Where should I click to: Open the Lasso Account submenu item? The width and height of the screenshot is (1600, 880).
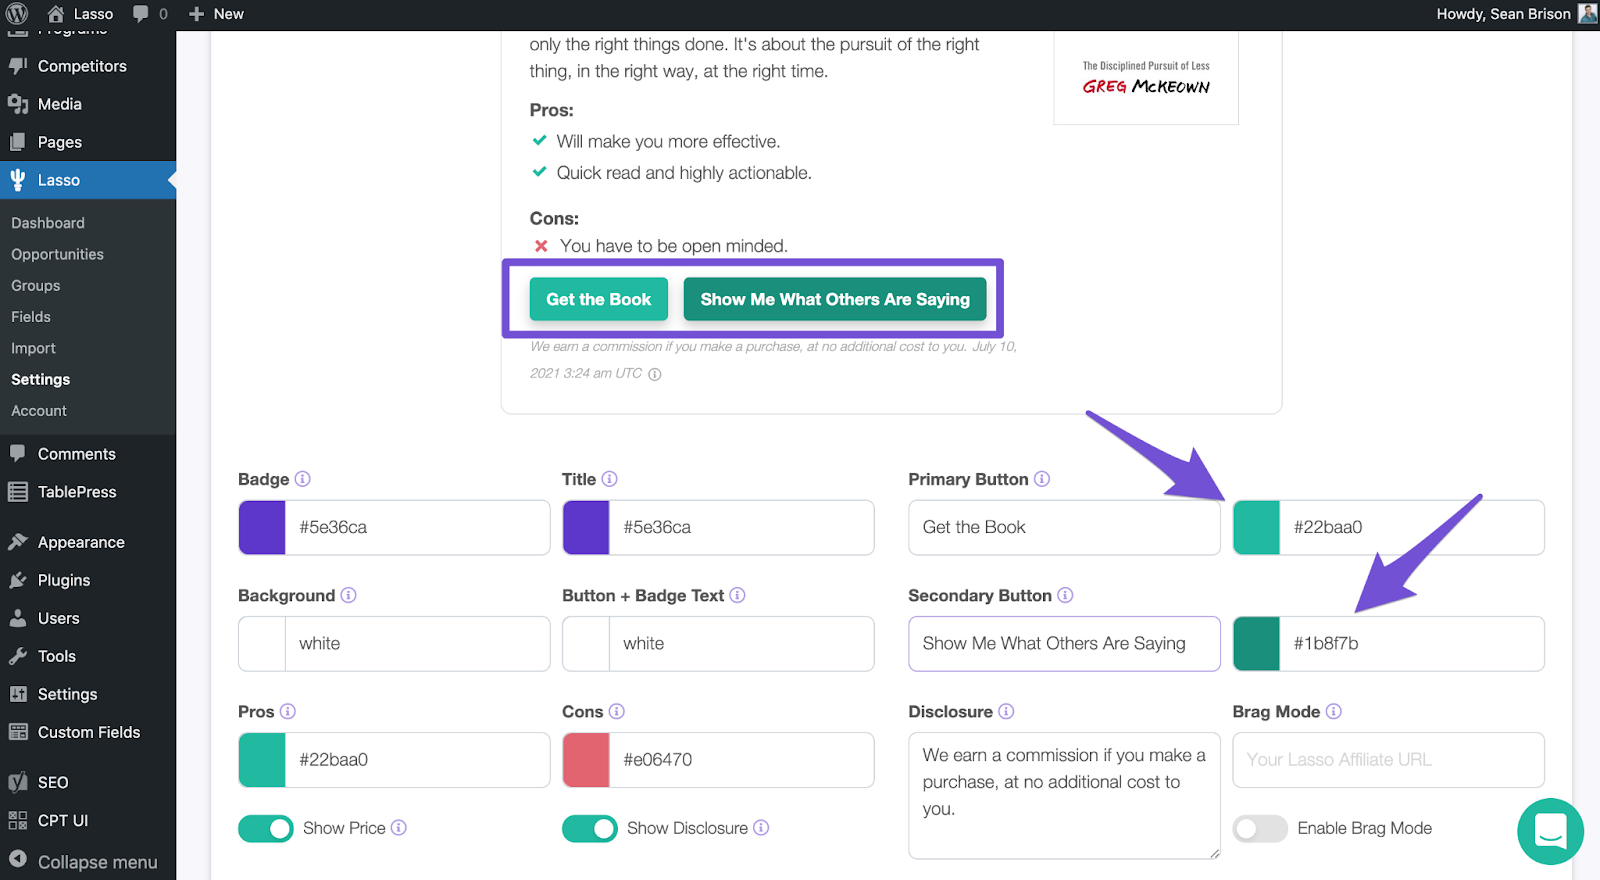click(x=39, y=410)
